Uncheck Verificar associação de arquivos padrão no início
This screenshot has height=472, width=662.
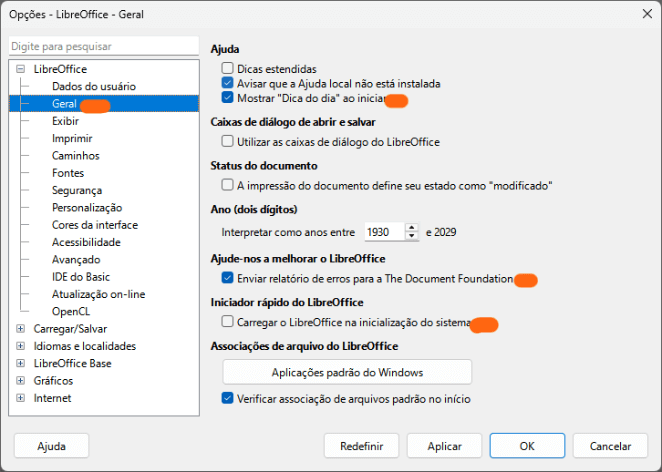click(227, 398)
